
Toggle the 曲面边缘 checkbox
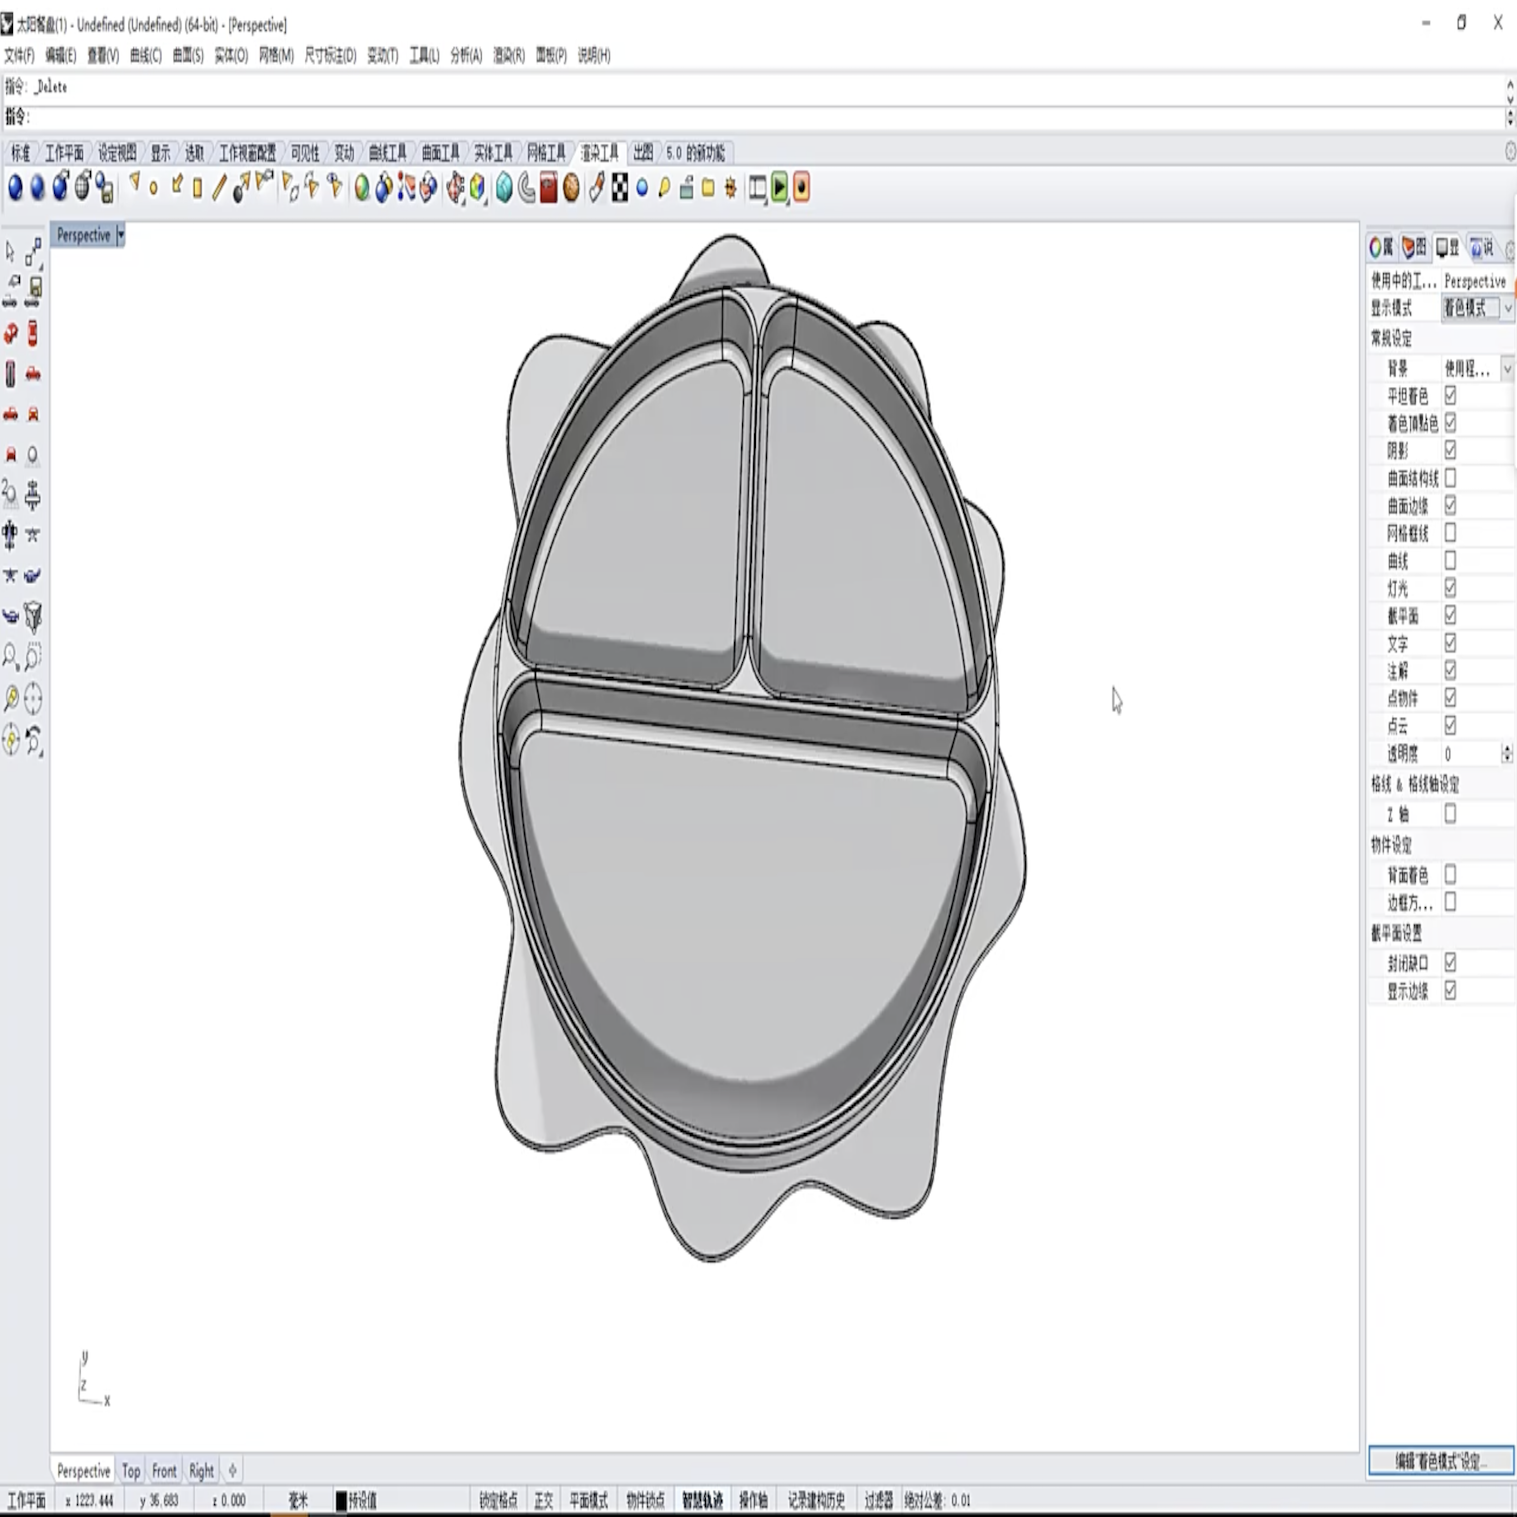pos(1450,505)
